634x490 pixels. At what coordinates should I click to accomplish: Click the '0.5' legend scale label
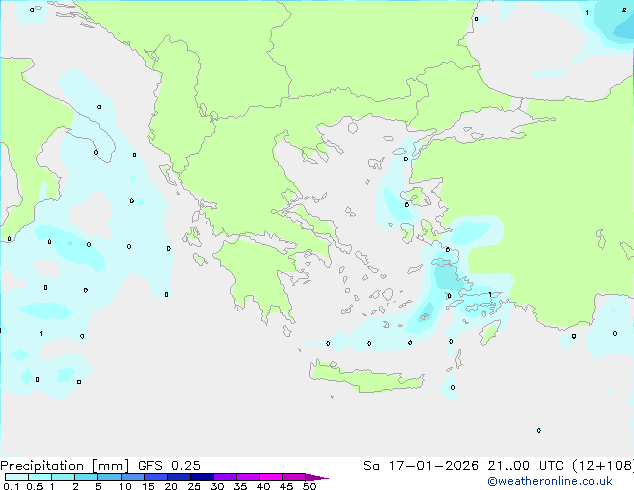[35, 486]
